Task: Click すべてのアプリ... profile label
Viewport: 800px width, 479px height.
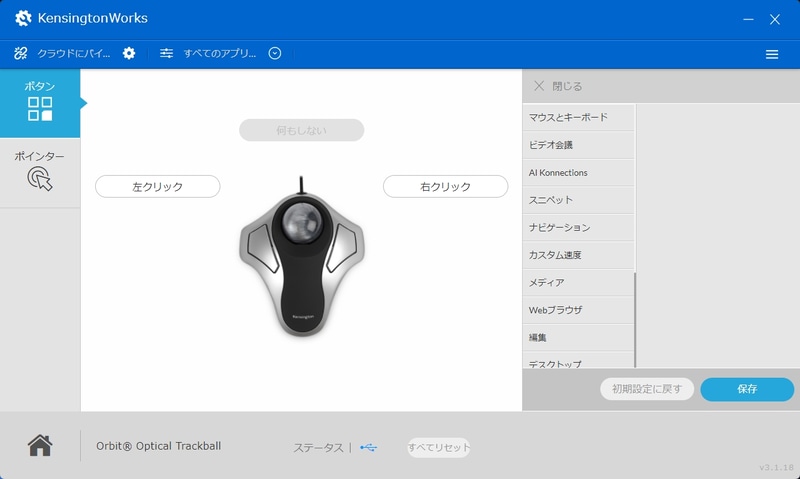Action: click(220, 53)
